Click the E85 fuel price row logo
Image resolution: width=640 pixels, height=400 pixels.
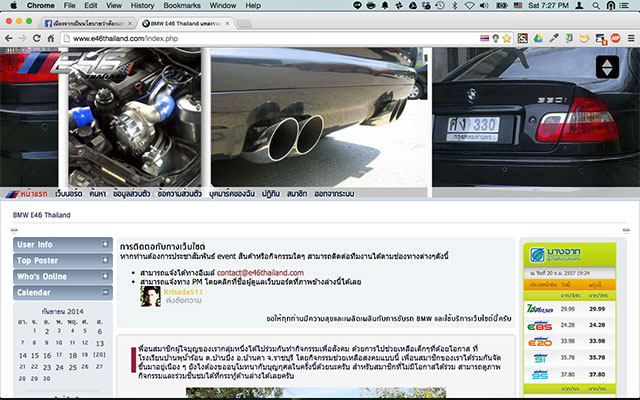(x=540, y=325)
